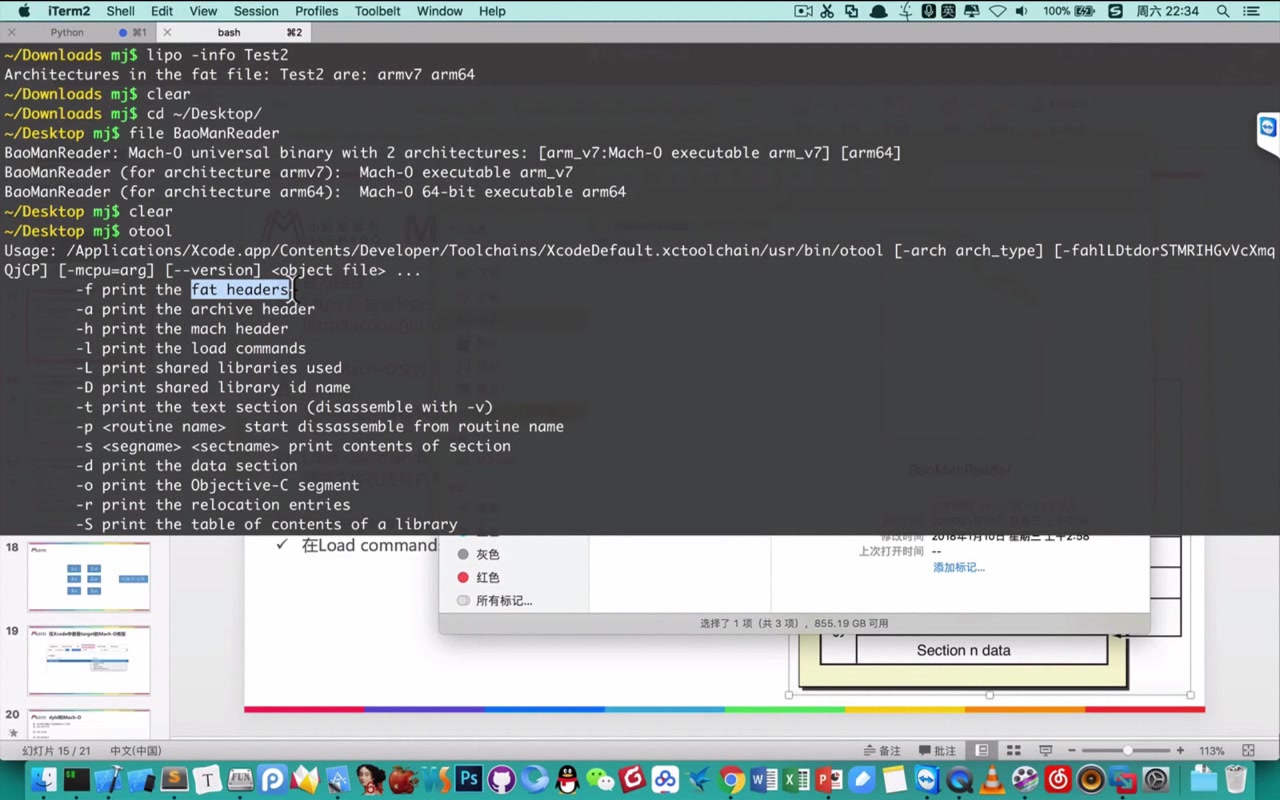Open Spotlight search magnifier
The width and height of the screenshot is (1280, 800).
(1223, 11)
